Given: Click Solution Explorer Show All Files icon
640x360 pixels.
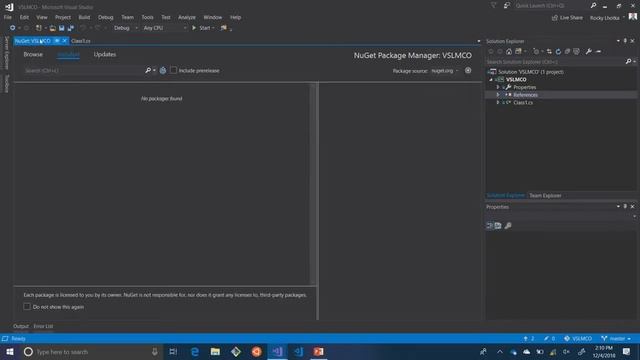Looking at the screenshot, I should click(x=576, y=51).
